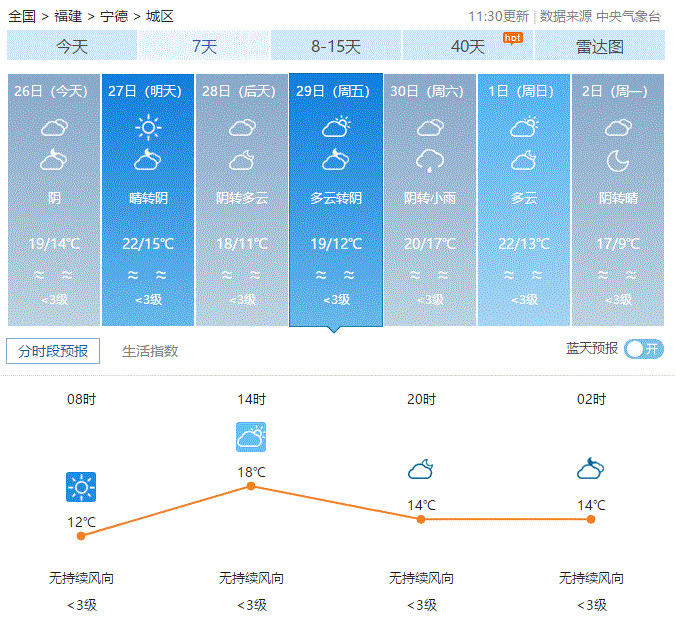The width and height of the screenshot is (676, 638).
Task: Click the left wind symbol on the 1日 card
Action: pos(509,275)
